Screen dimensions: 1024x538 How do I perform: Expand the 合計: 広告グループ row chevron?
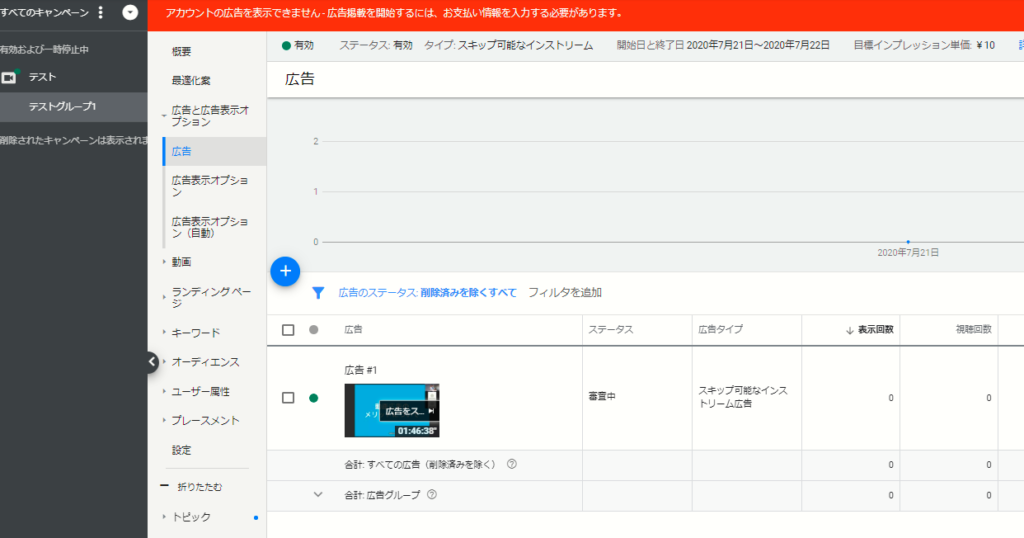tap(318, 494)
